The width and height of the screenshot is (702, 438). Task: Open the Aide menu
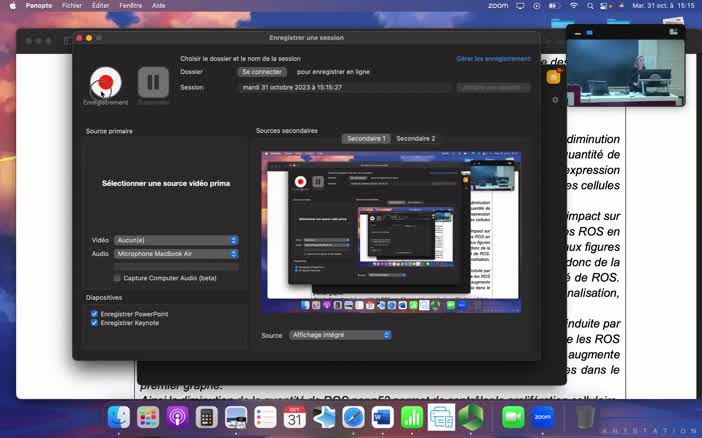click(158, 6)
